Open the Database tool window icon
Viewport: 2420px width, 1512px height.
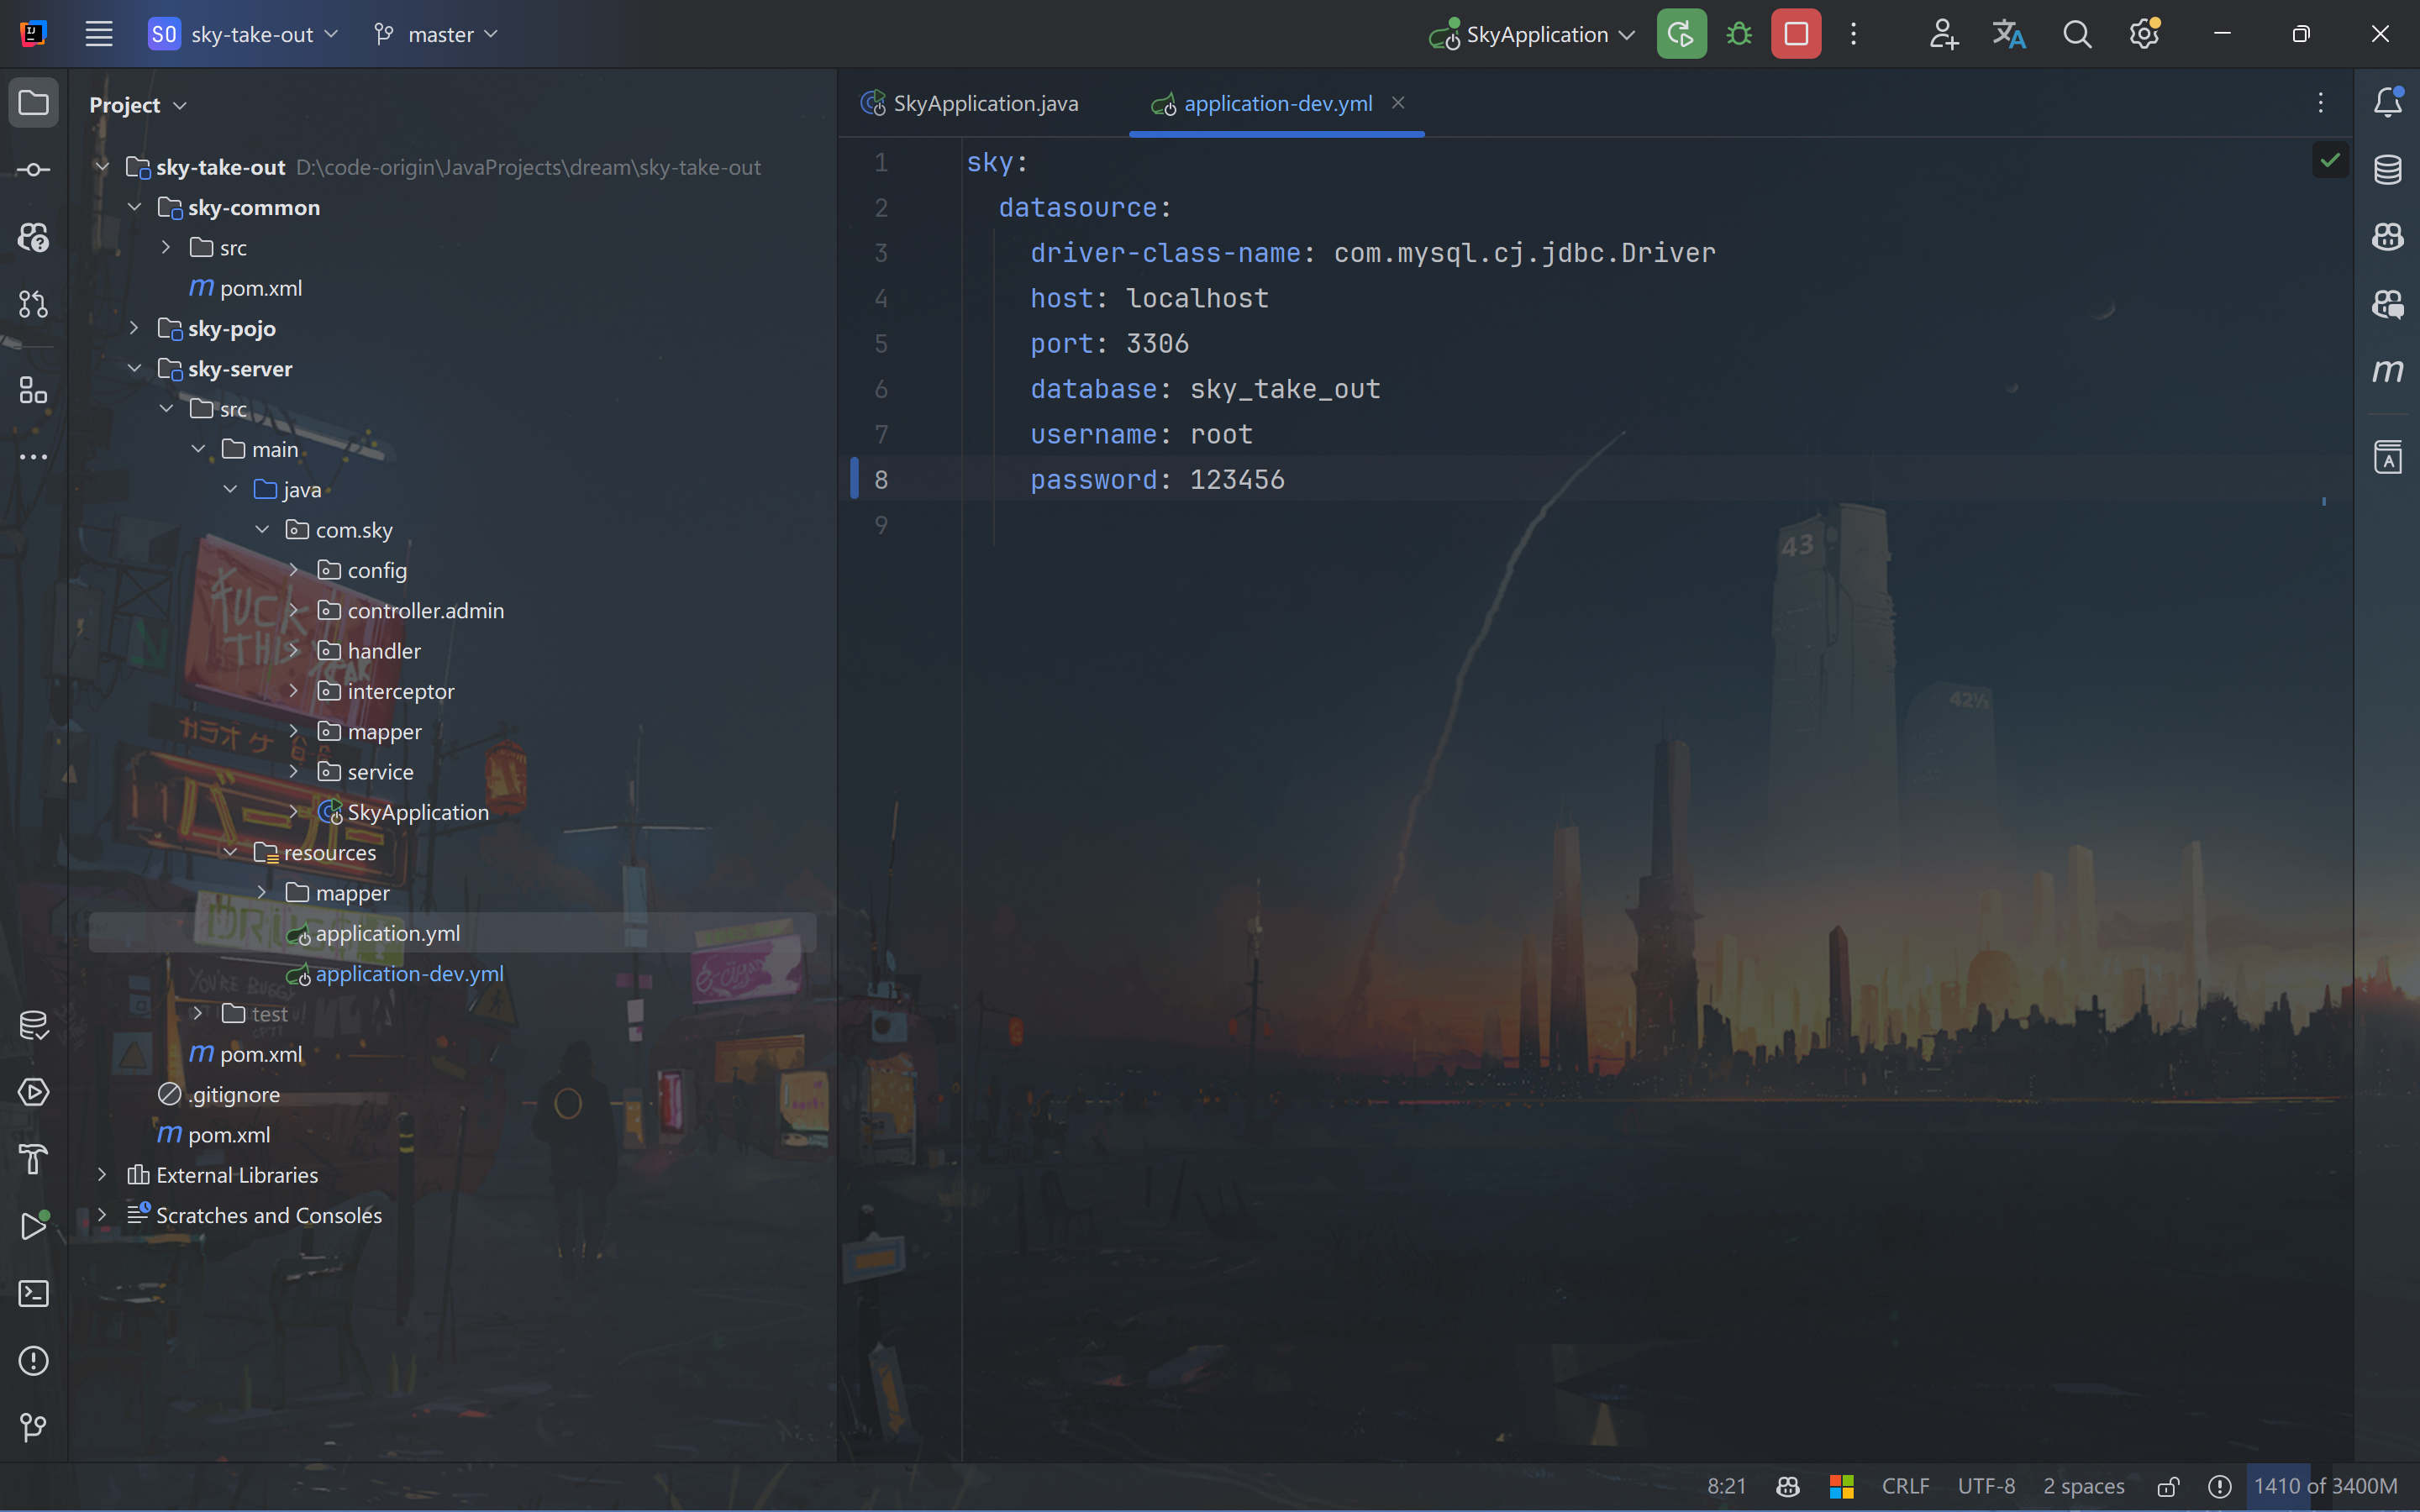pyautogui.click(x=2388, y=169)
